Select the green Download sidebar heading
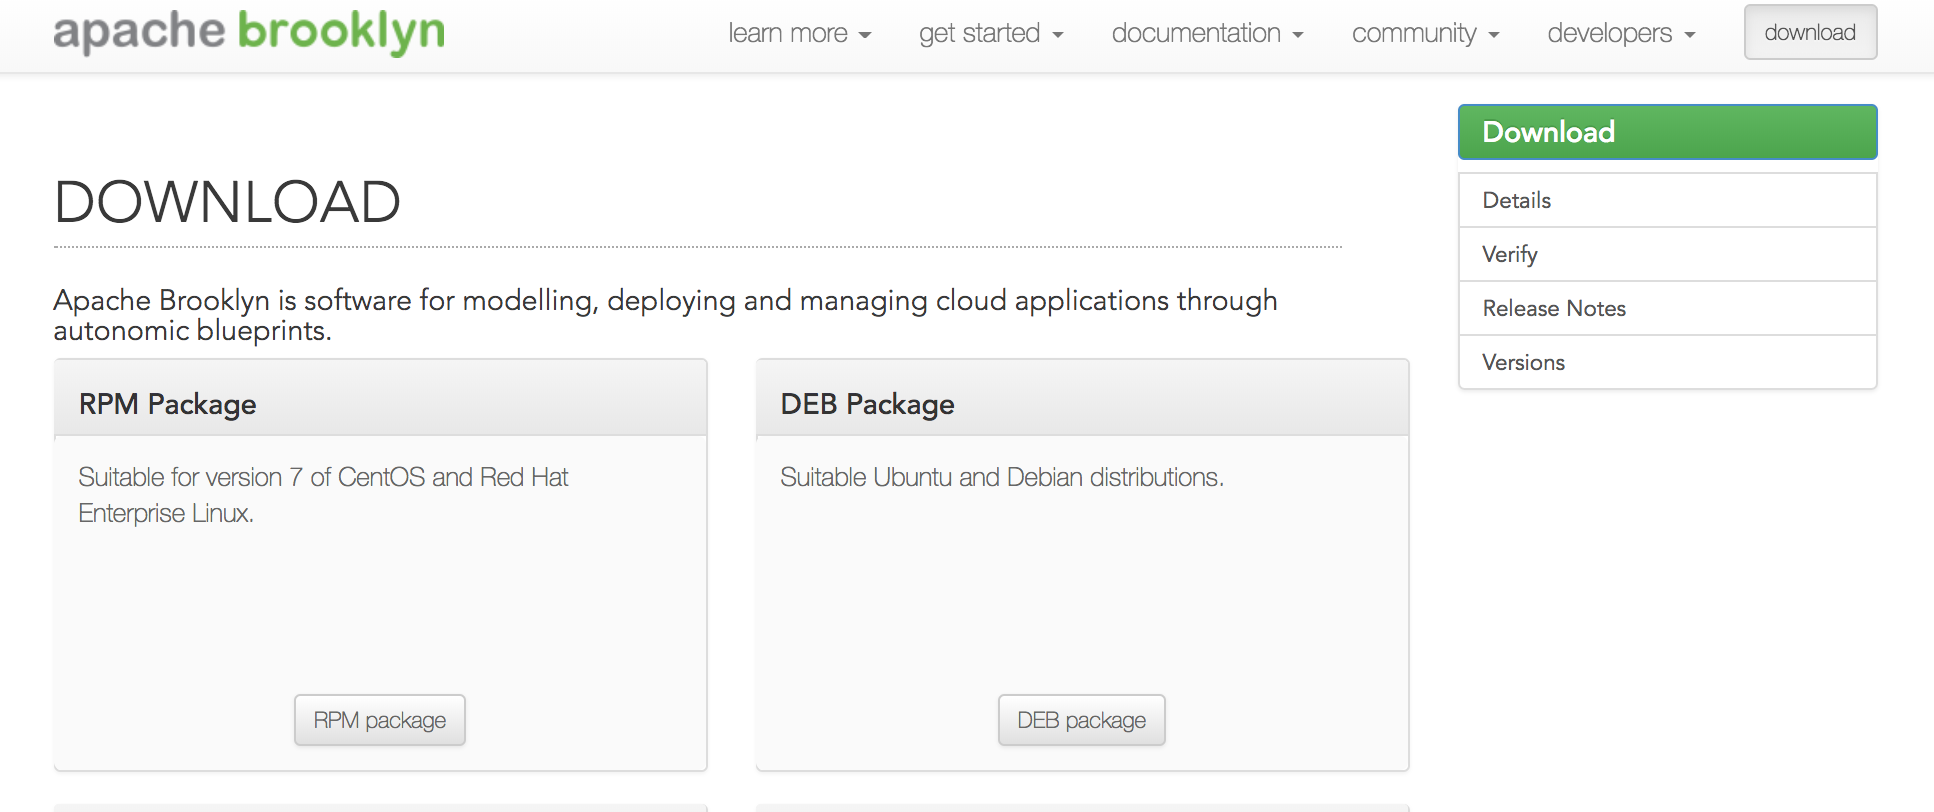This screenshot has height=812, width=1934. point(1667,132)
